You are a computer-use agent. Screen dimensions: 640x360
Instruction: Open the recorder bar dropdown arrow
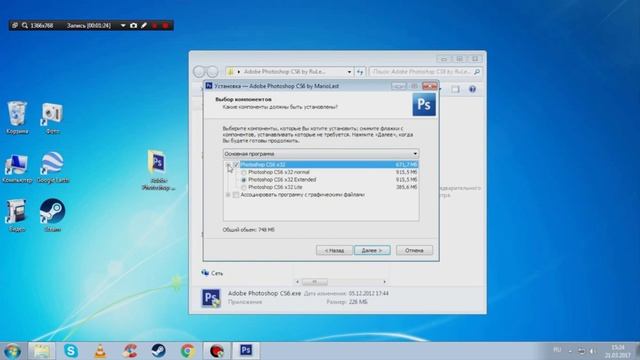coord(123,25)
